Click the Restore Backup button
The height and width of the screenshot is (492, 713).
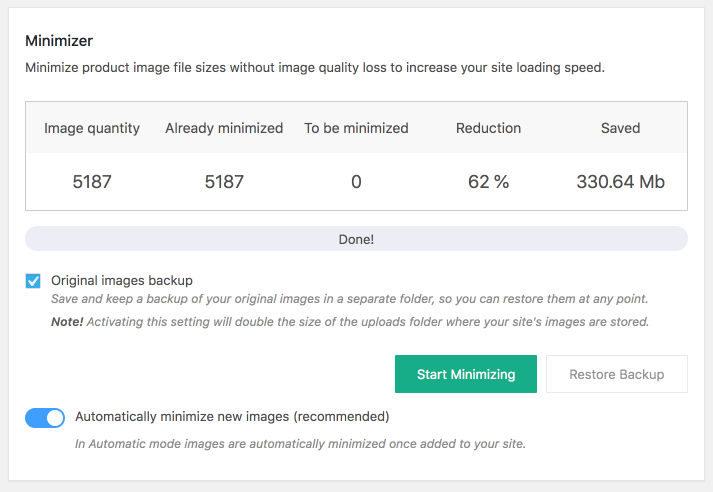pos(616,374)
